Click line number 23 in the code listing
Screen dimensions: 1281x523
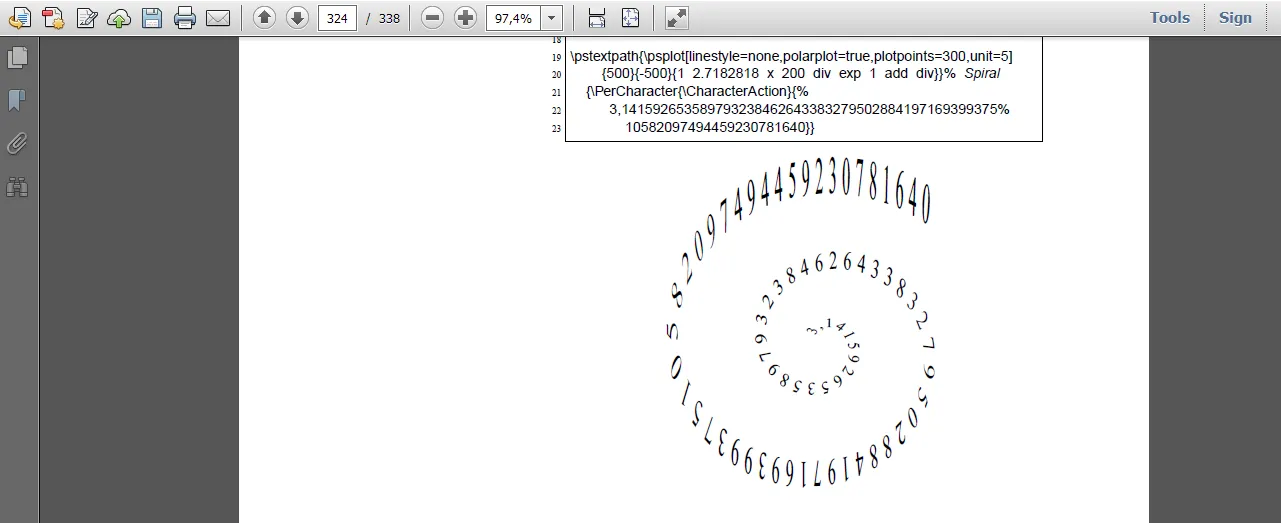click(x=557, y=128)
